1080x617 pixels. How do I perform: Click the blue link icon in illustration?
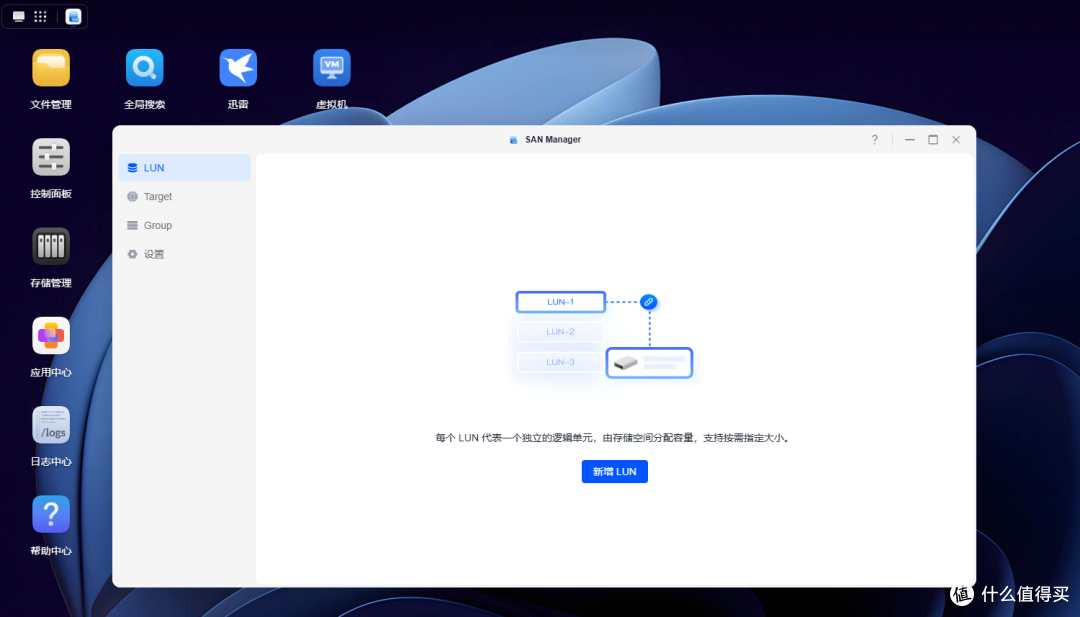coord(648,302)
